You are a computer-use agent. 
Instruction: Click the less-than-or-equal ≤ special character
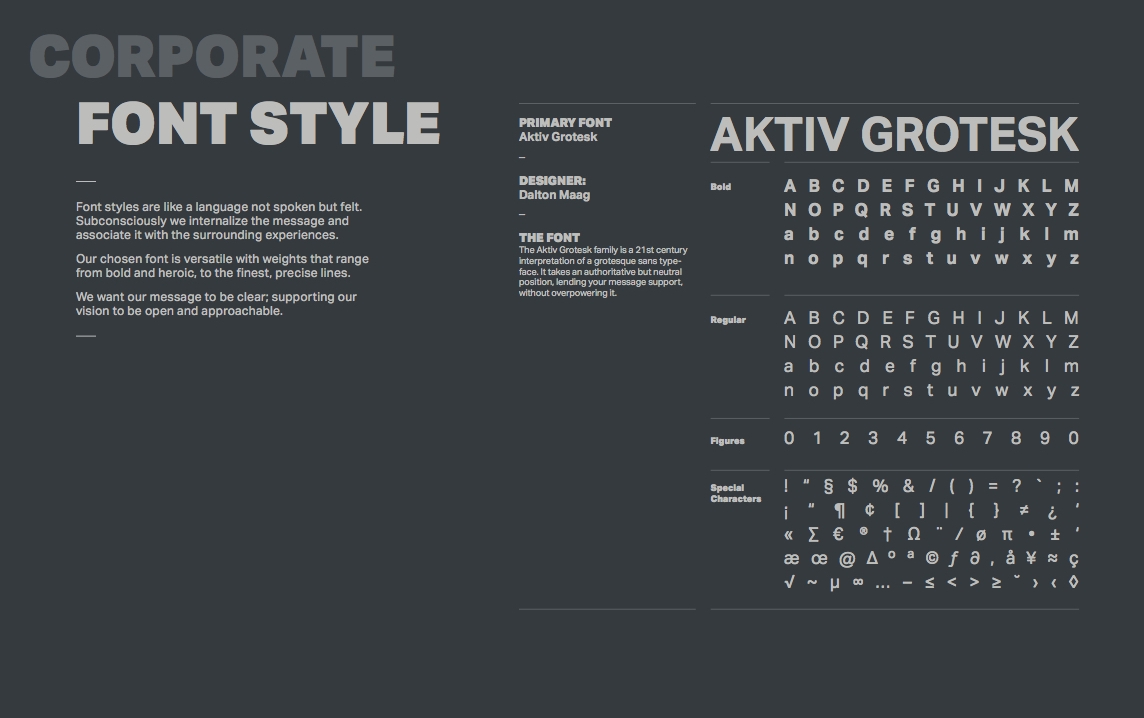pos(930,582)
